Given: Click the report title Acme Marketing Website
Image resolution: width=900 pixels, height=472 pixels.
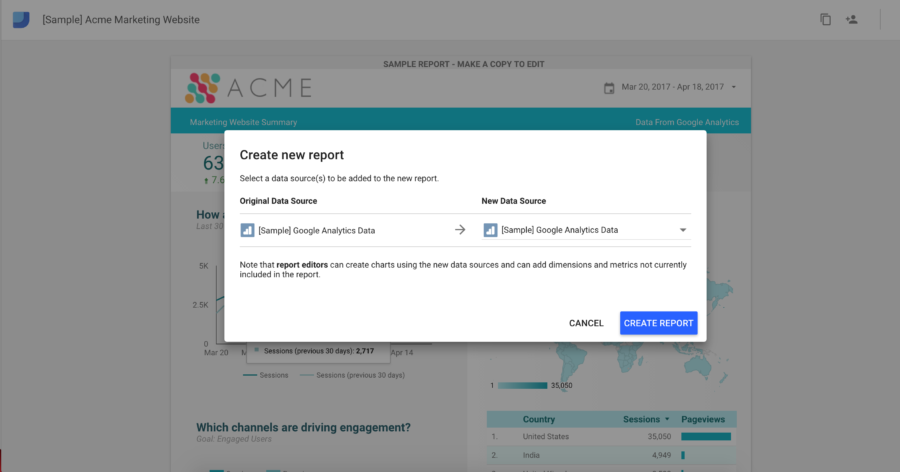Looking at the screenshot, I should [x=121, y=20].
